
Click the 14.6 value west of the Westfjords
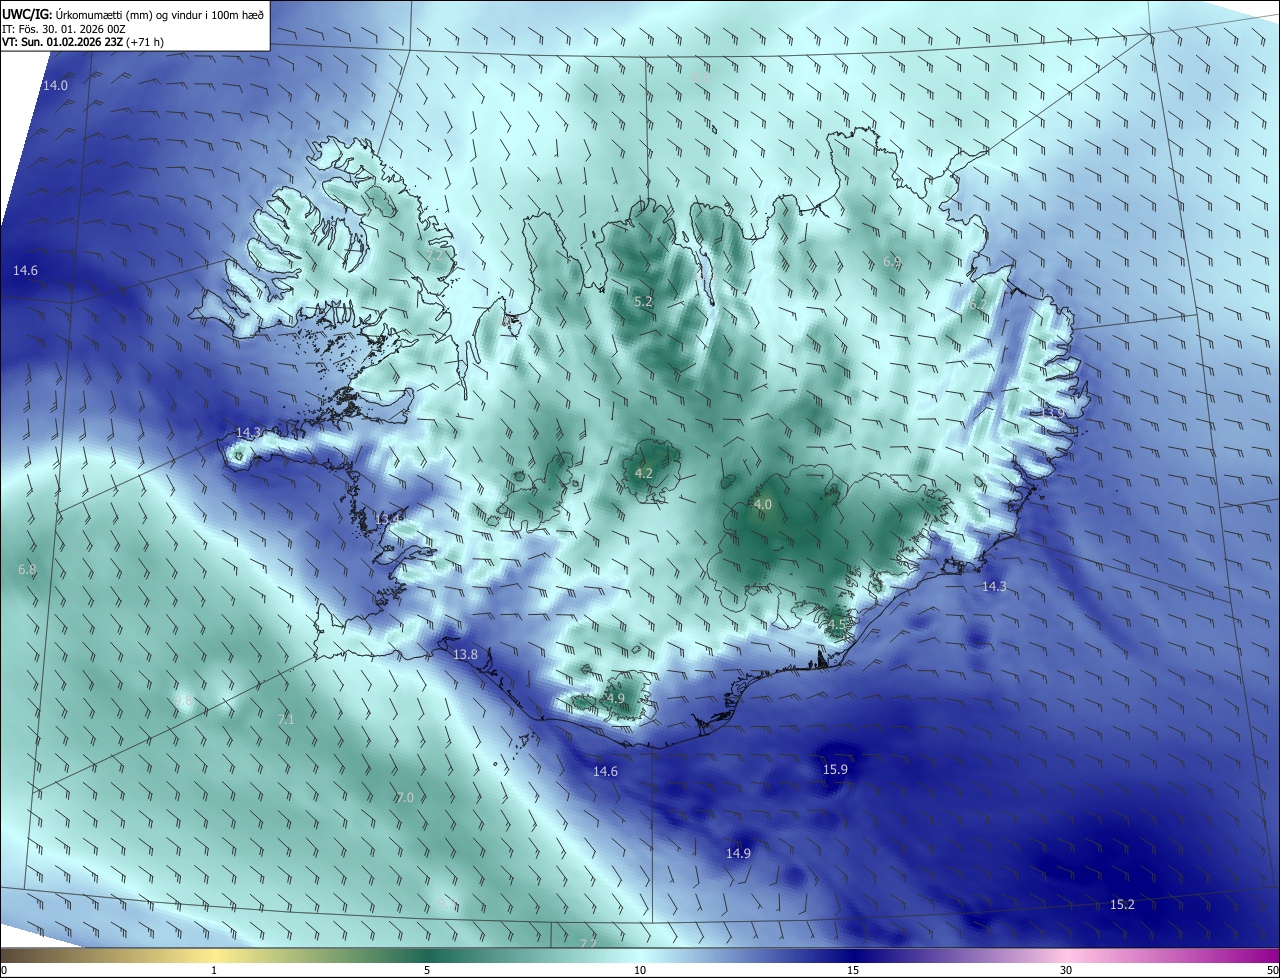click(x=25, y=271)
